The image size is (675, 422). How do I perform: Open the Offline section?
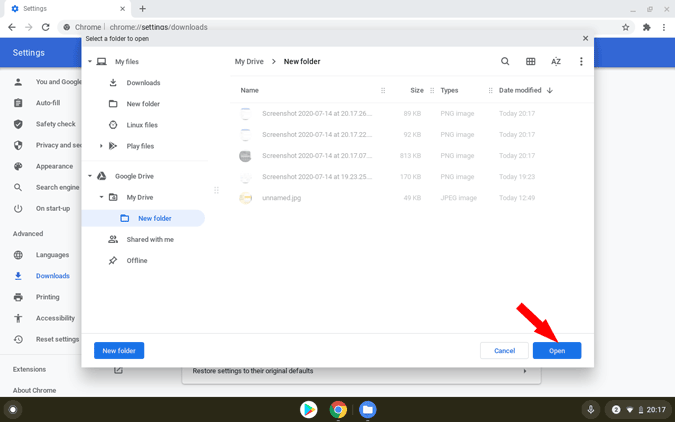click(136, 261)
